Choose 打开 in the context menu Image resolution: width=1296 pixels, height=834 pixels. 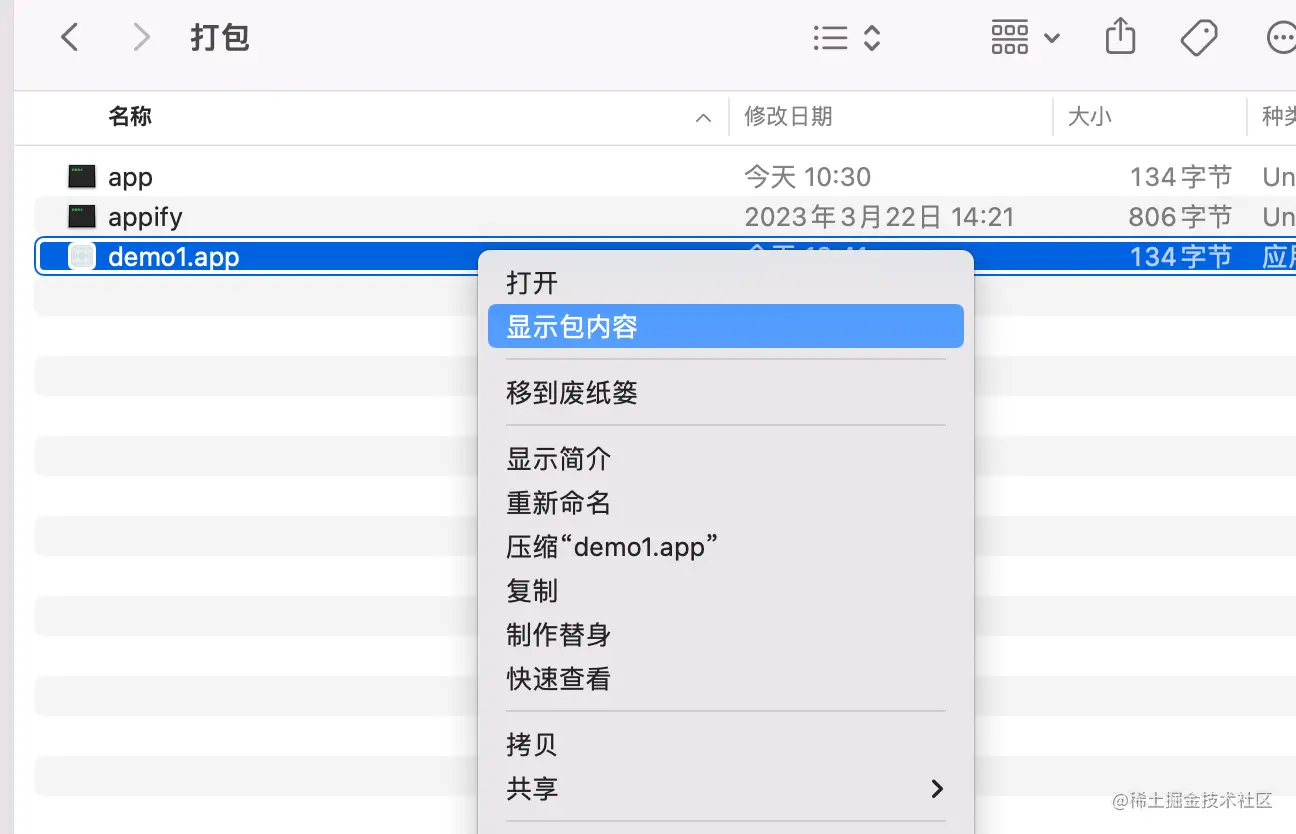pyautogui.click(x=726, y=283)
